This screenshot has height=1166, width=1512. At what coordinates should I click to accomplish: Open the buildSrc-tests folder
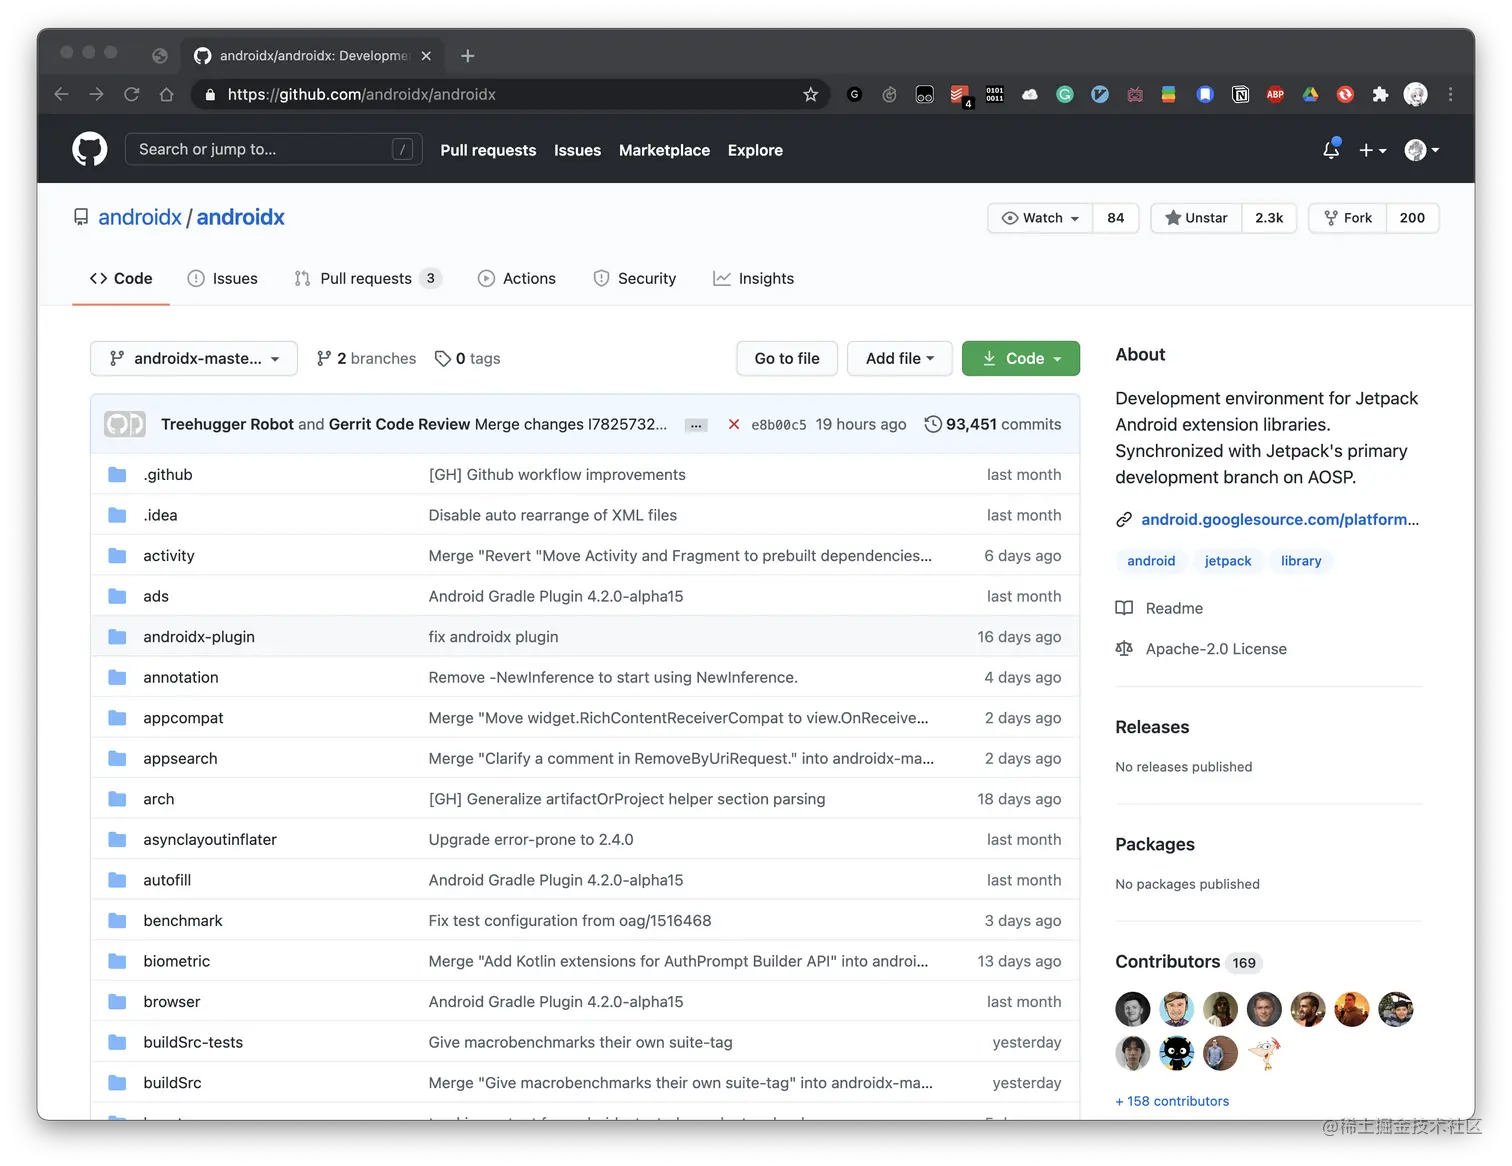tap(193, 1042)
